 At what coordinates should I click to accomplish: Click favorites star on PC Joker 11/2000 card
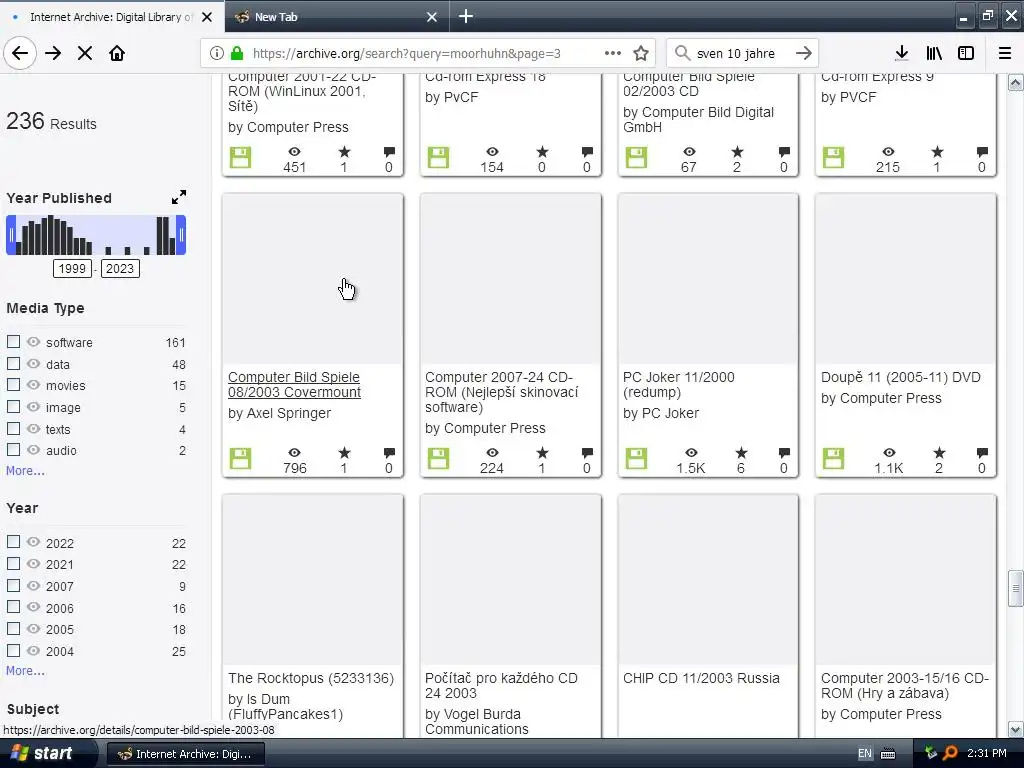click(741, 453)
